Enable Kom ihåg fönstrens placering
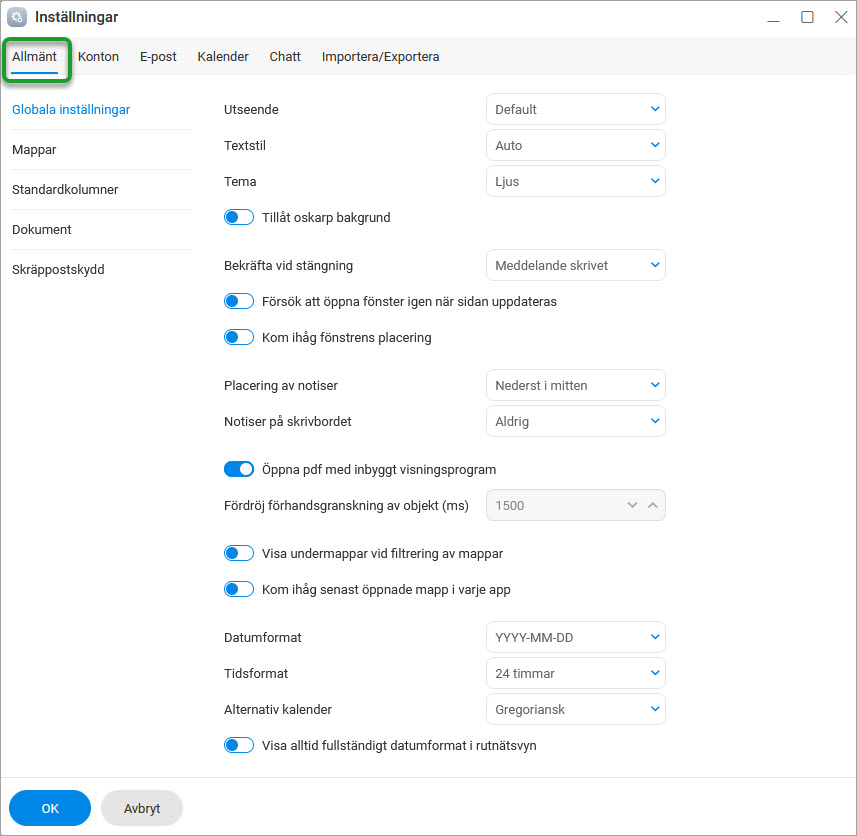 coord(239,337)
